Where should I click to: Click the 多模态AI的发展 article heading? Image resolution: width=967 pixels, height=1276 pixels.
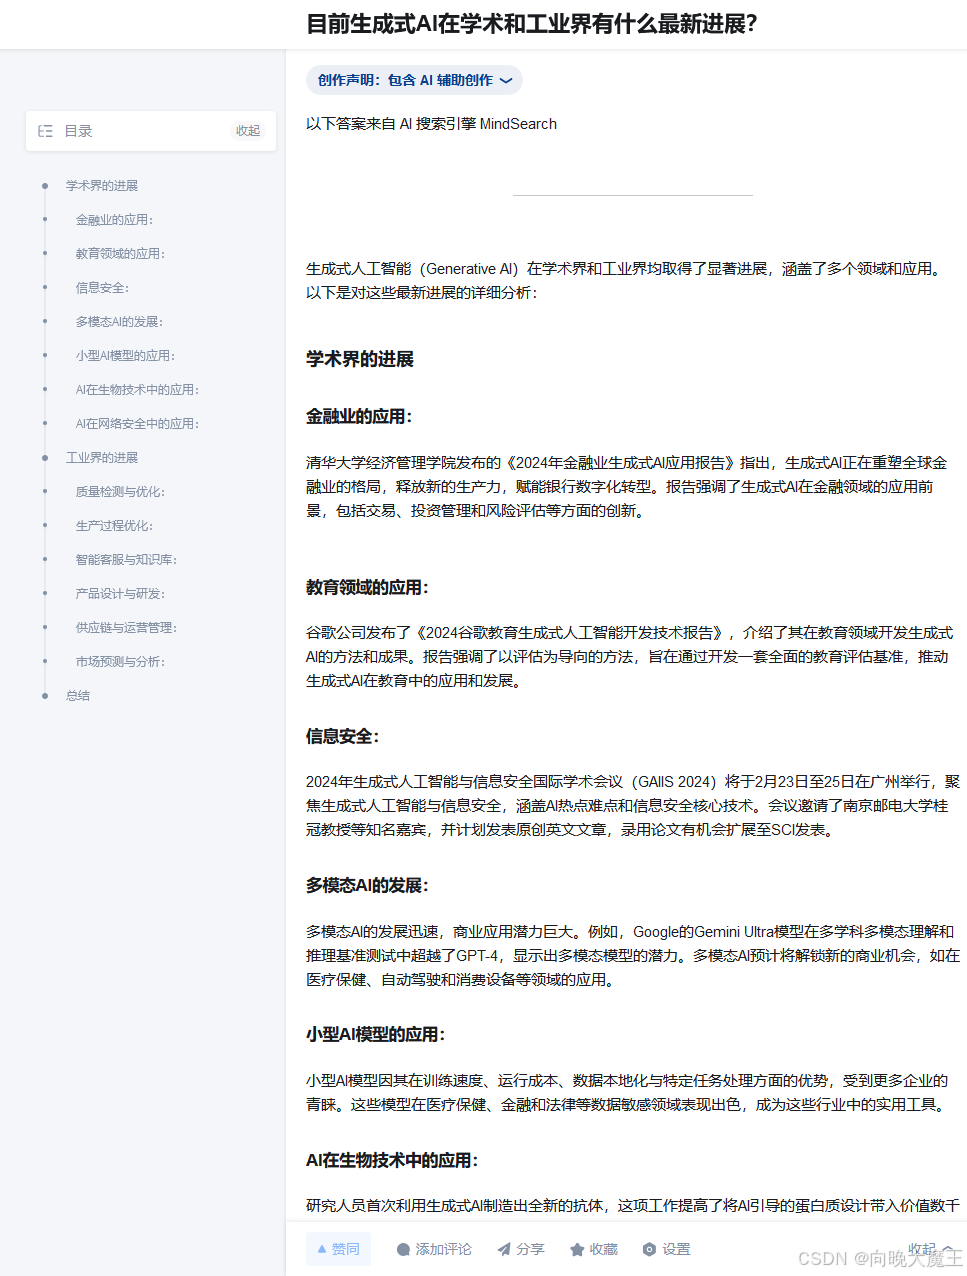pyautogui.click(x=367, y=885)
